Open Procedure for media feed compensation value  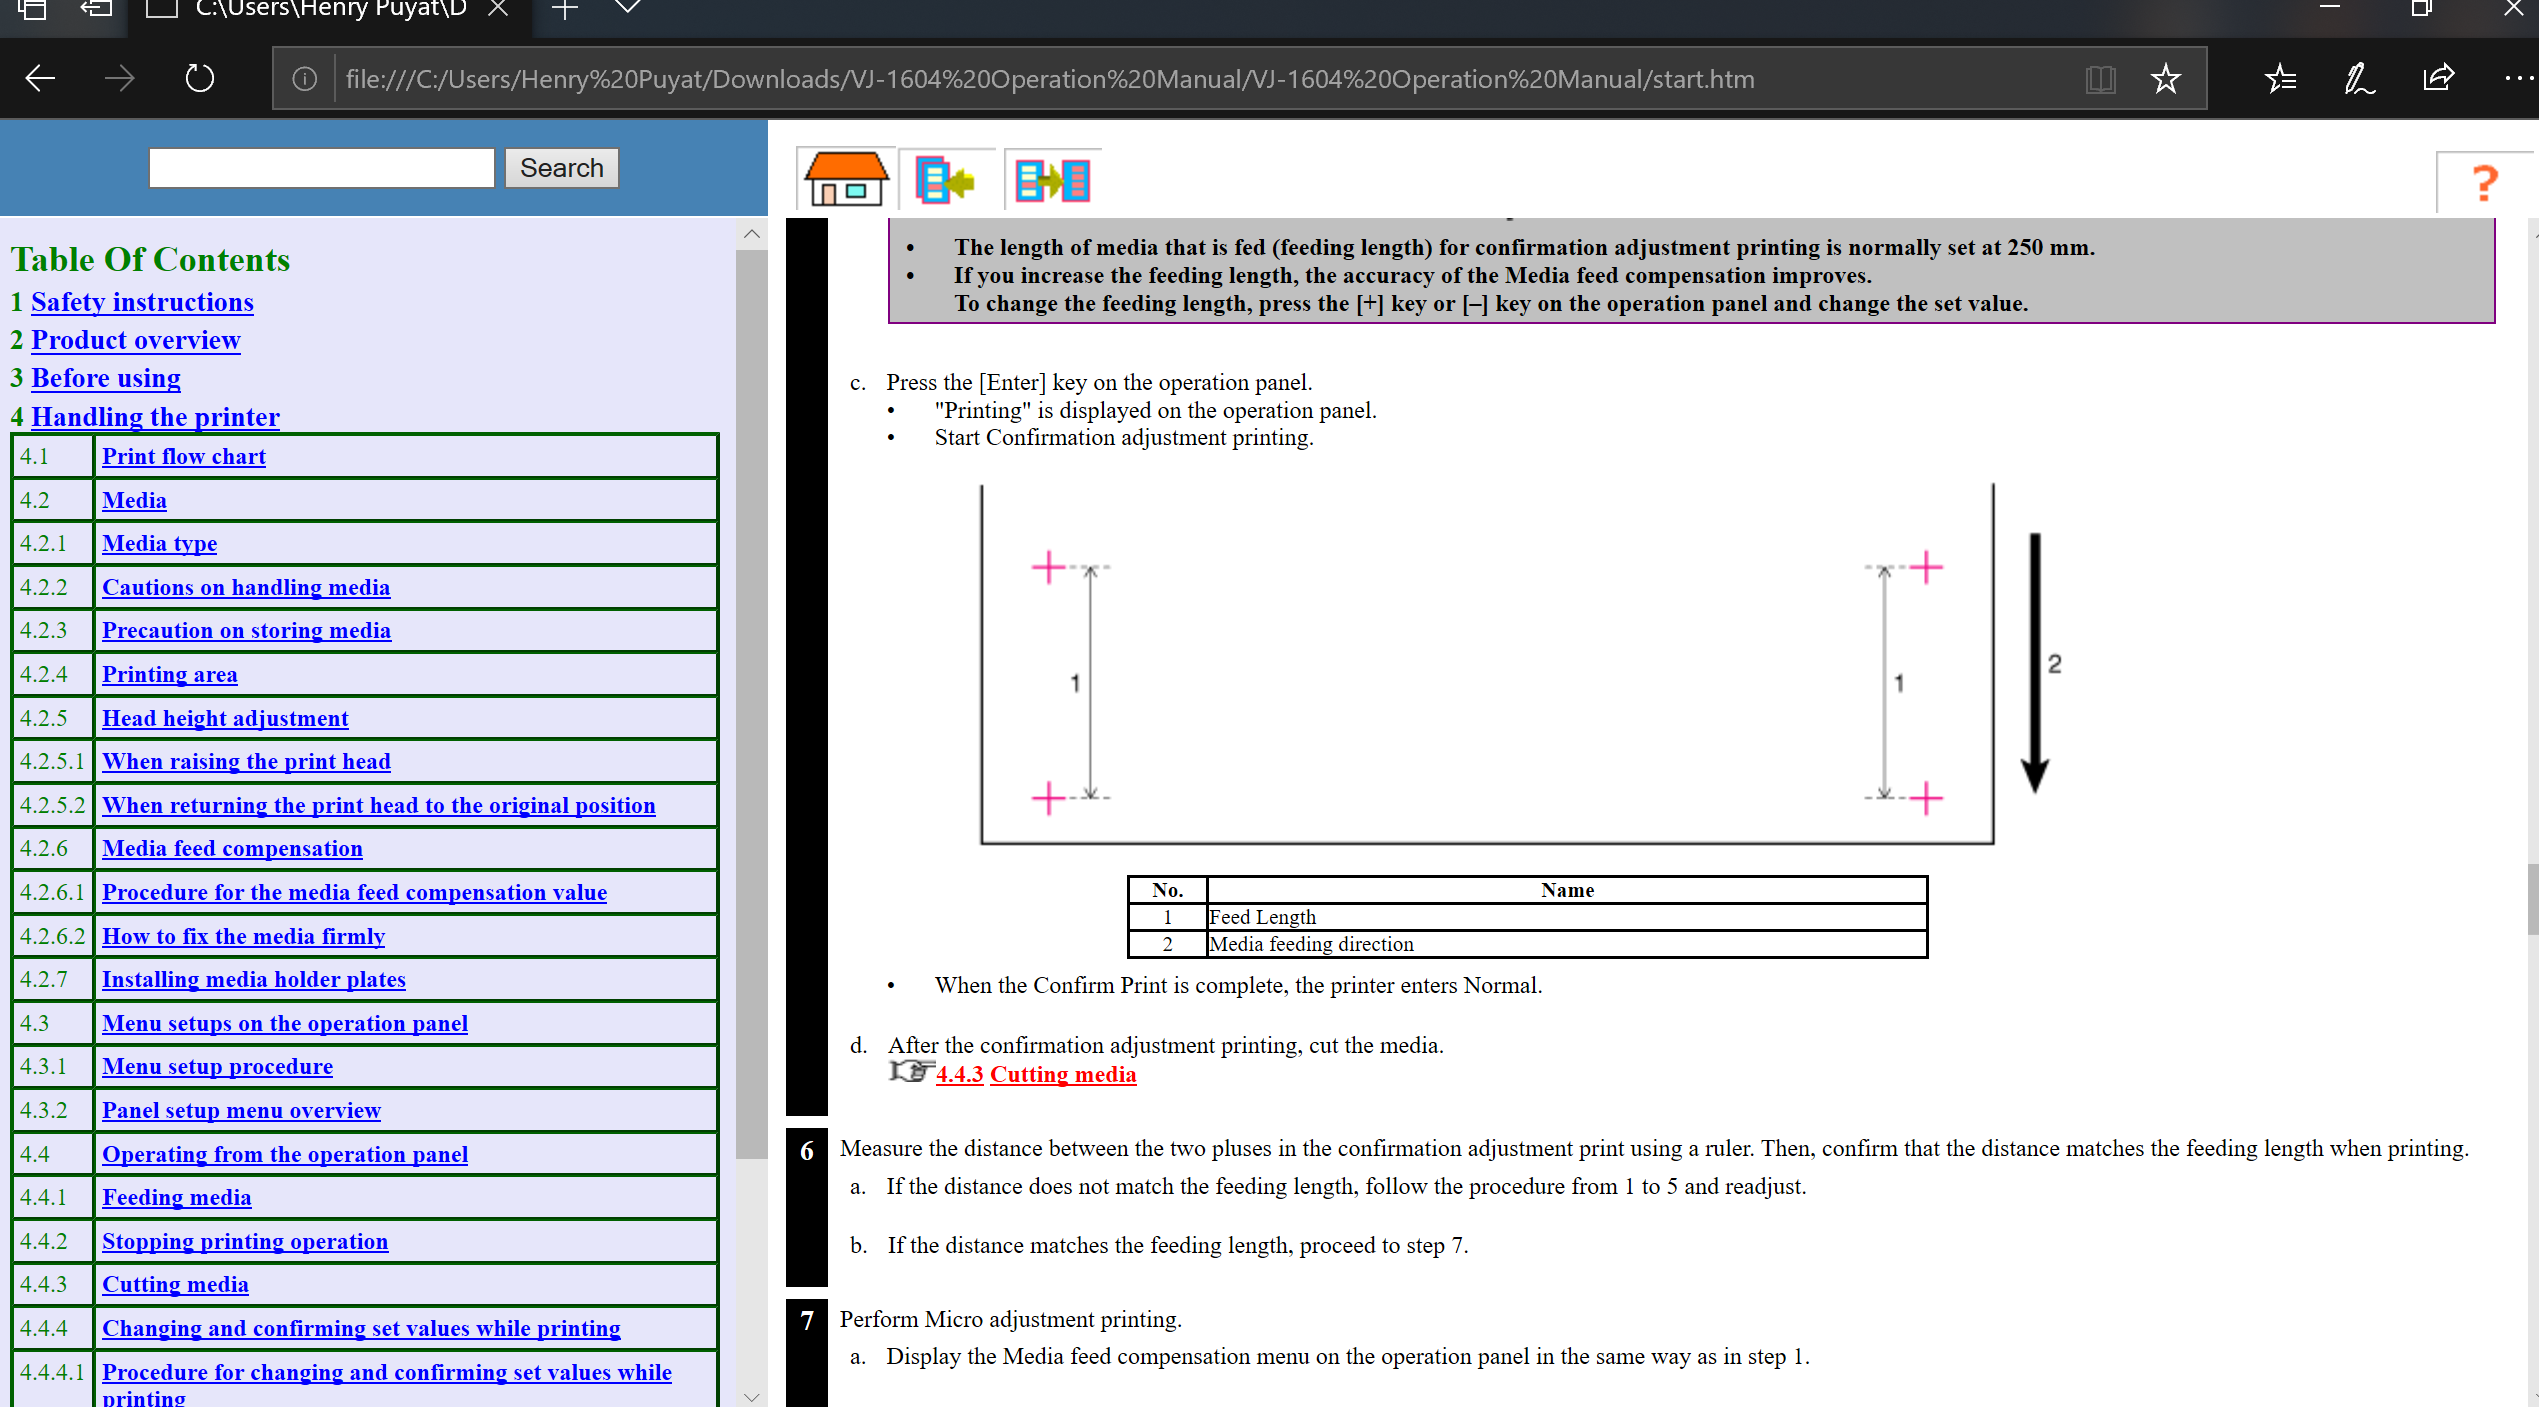tap(354, 892)
